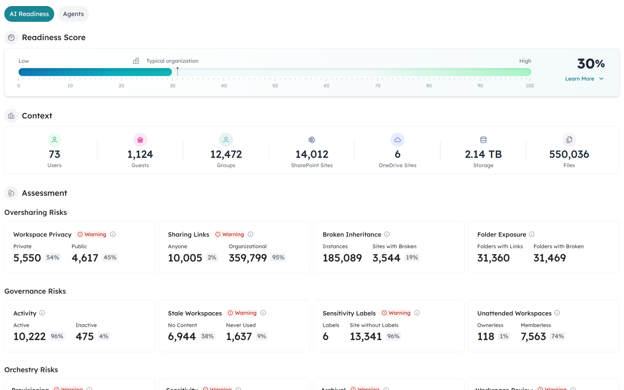
Task: Open Workspace Privacy info icon
Action: point(113,234)
